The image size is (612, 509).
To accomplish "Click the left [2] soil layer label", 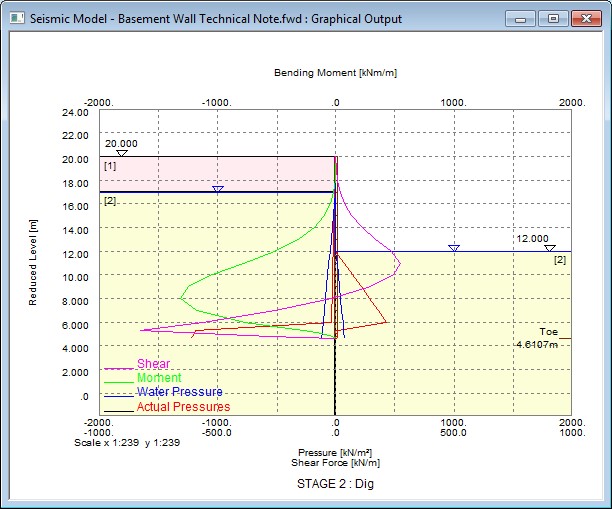I will tap(110, 201).
